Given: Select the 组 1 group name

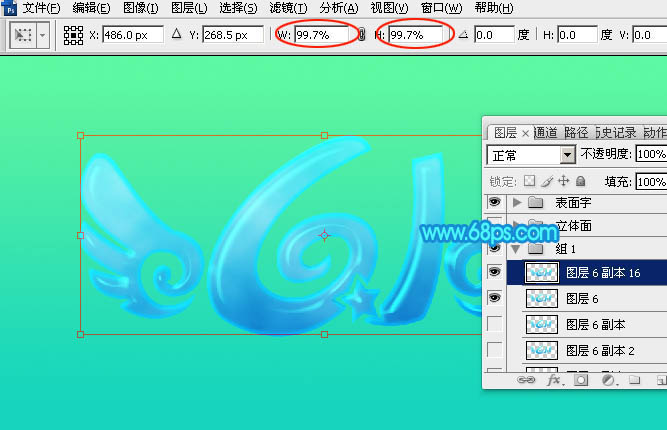Looking at the screenshot, I should (565, 249).
